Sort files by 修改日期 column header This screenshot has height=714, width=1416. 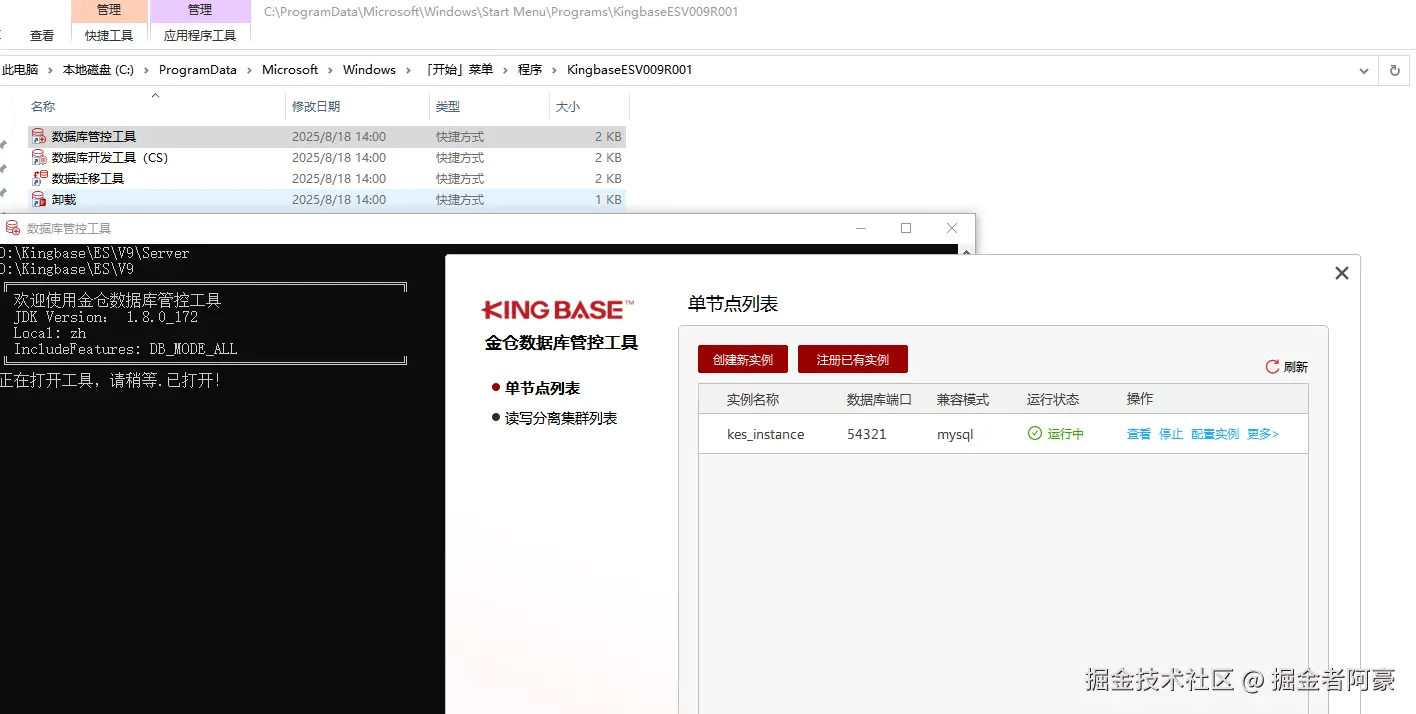coord(316,106)
